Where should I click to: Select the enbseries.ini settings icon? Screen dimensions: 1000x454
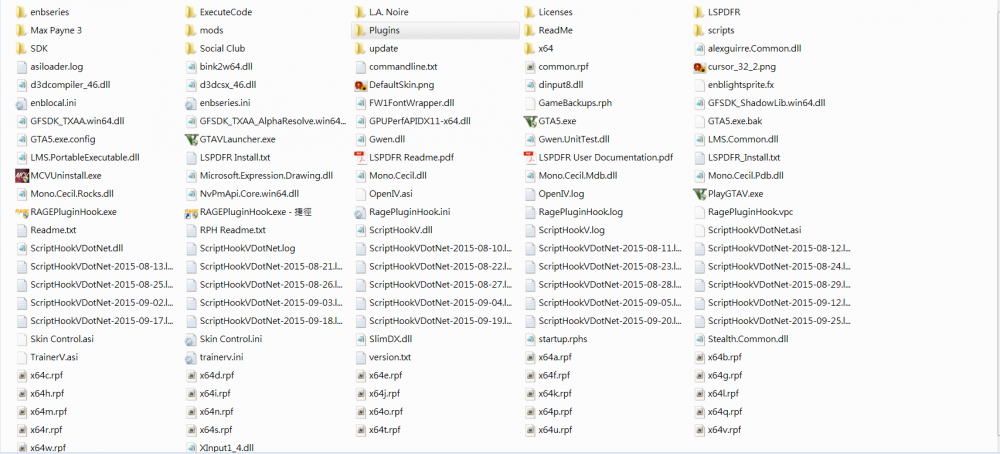pyautogui.click(x=190, y=103)
